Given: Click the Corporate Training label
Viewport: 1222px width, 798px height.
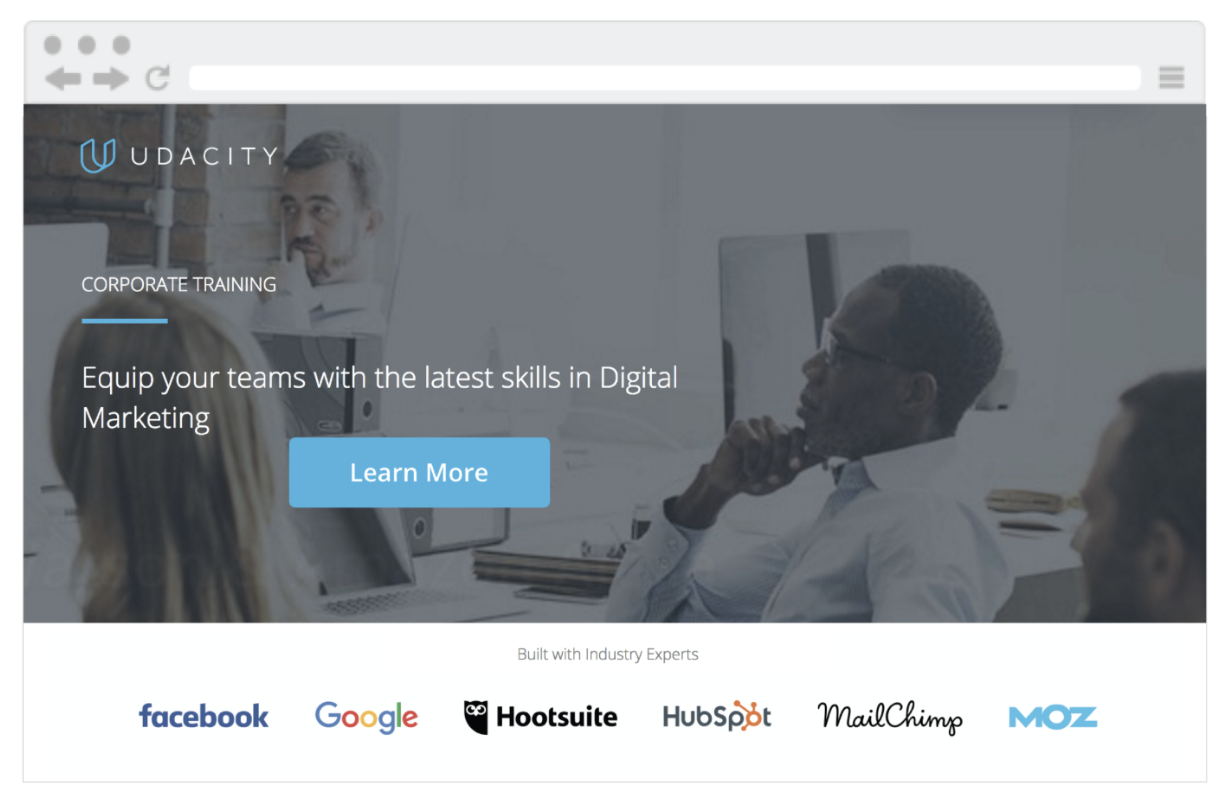Looking at the screenshot, I should pos(179,285).
